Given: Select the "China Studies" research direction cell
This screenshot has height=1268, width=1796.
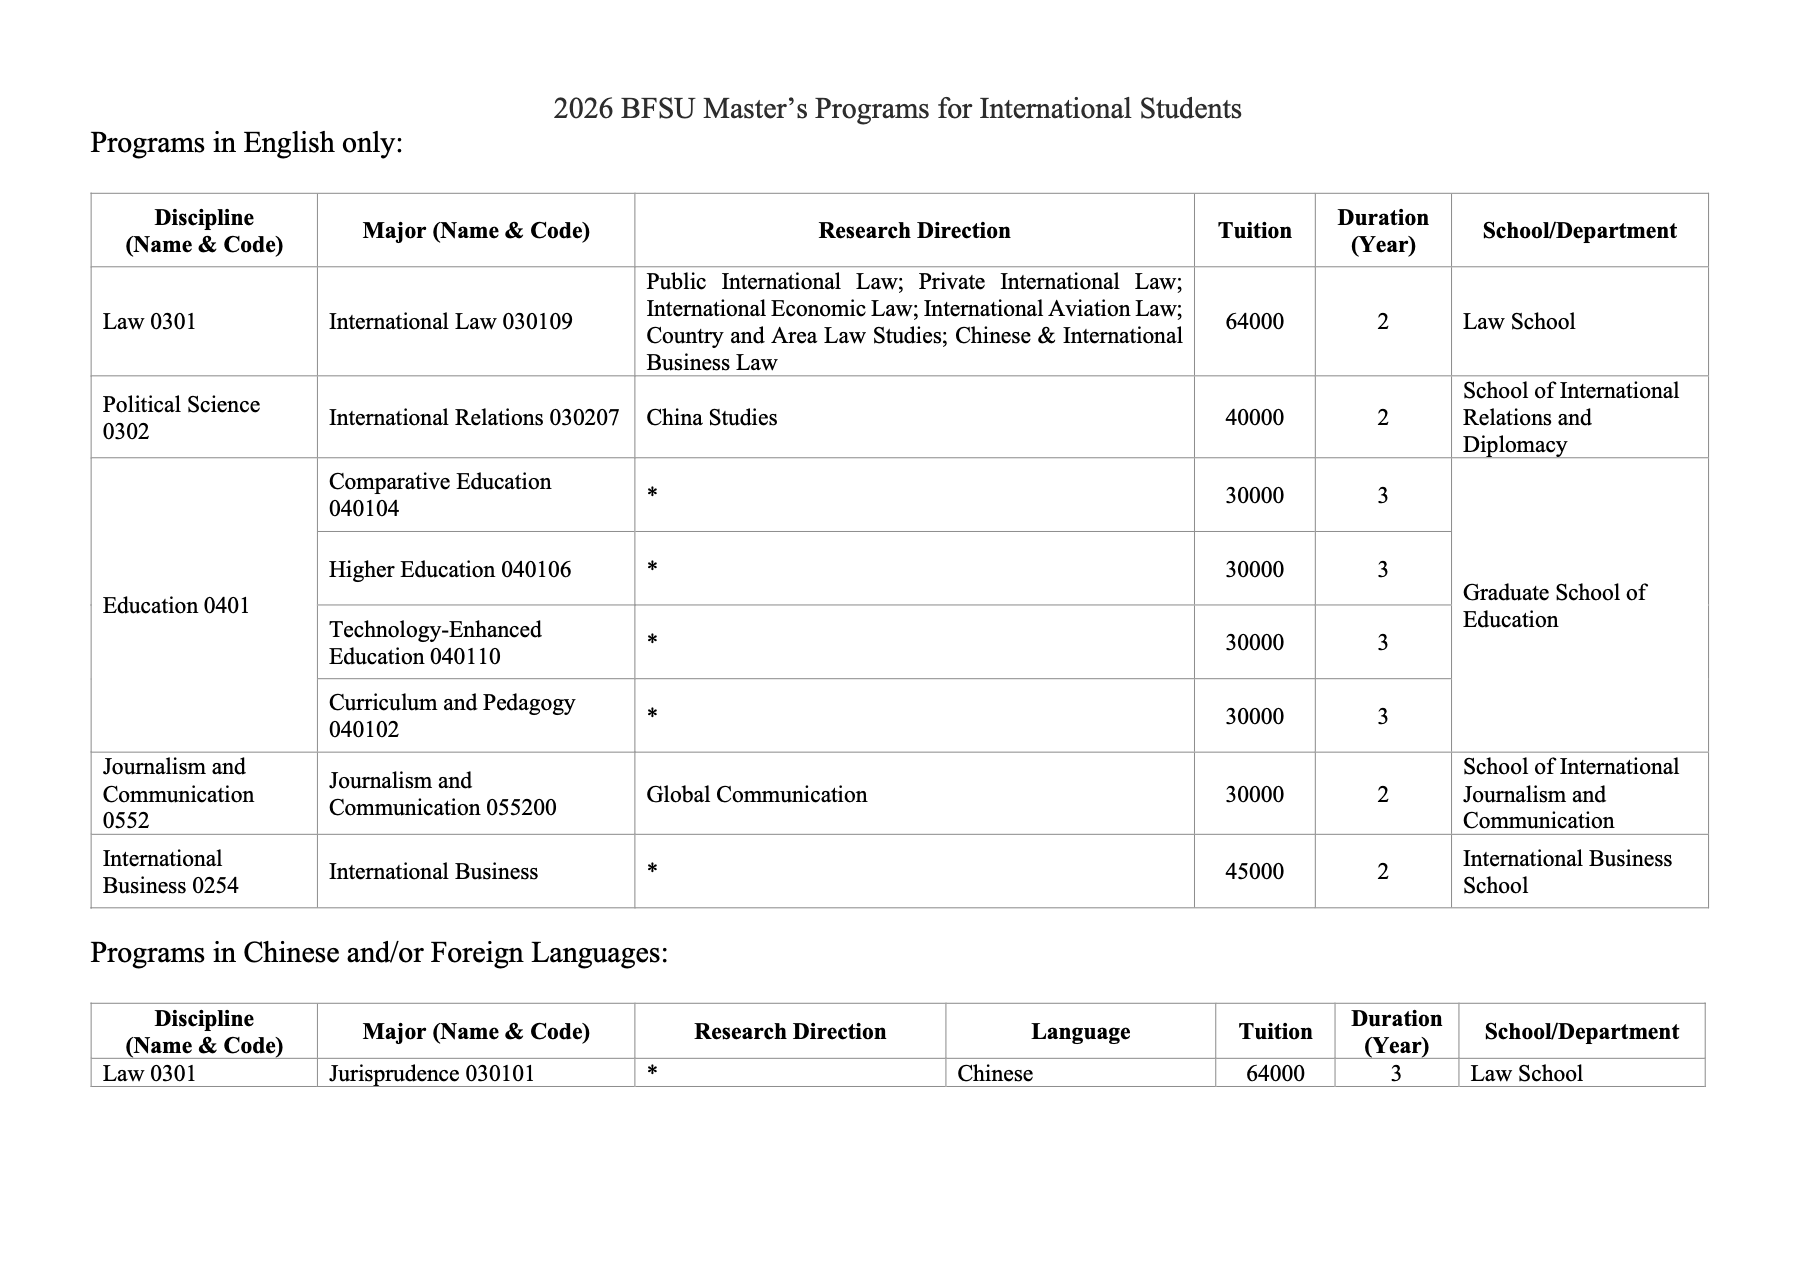Looking at the screenshot, I should (711, 417).
